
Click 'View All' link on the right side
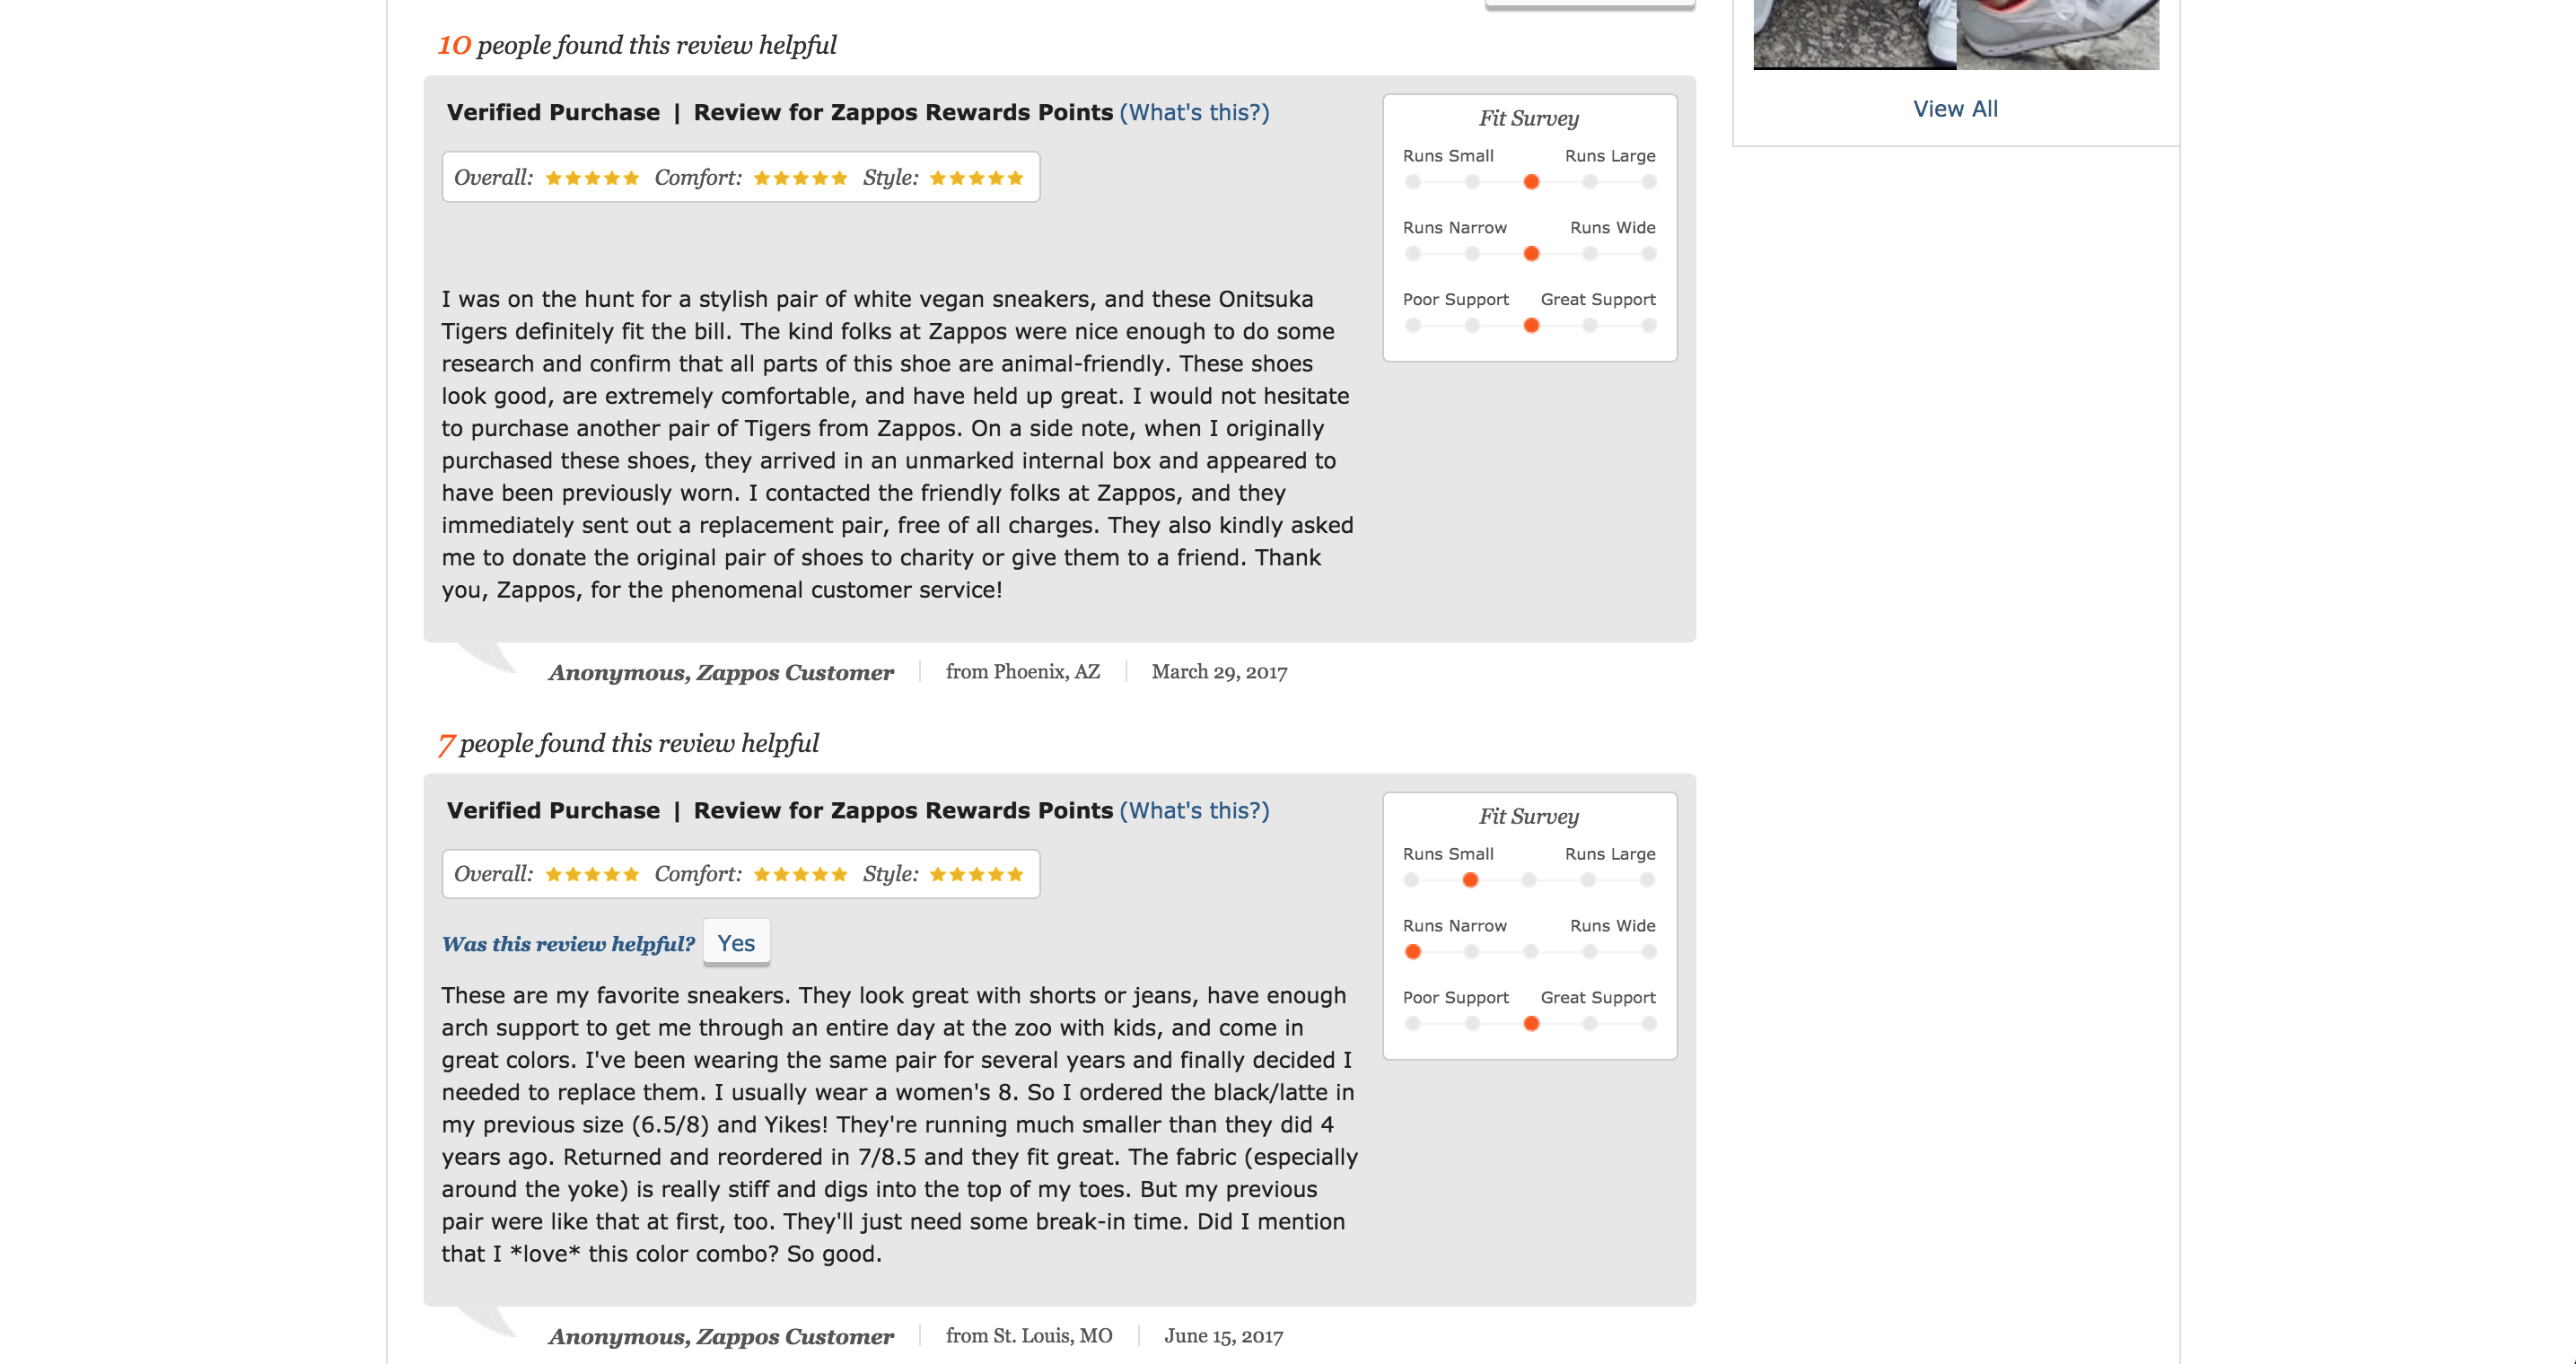click(1956, 108)
